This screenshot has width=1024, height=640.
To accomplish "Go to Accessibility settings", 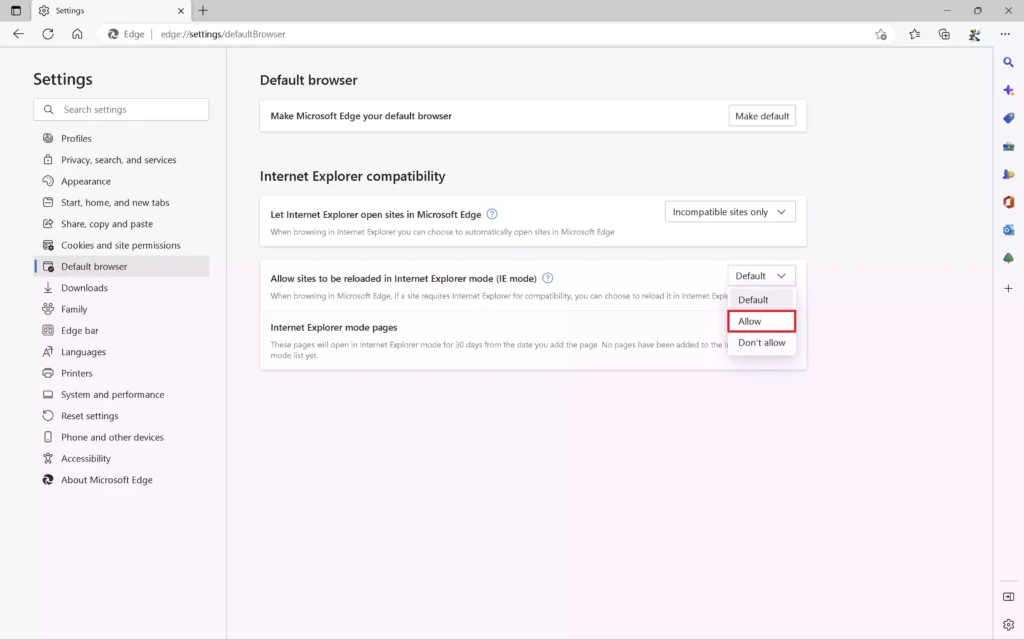I will click(x=121, y=458).
